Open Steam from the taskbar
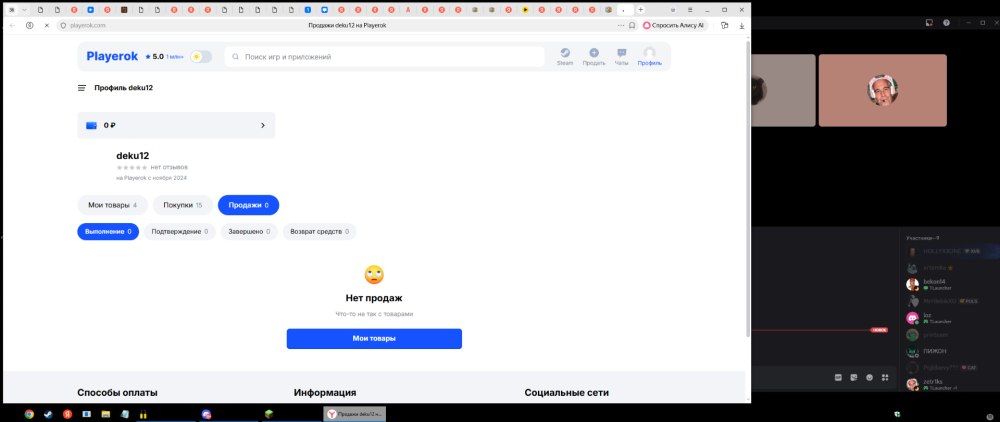This screenshot has width=1000, height=422. coord(48,414)
